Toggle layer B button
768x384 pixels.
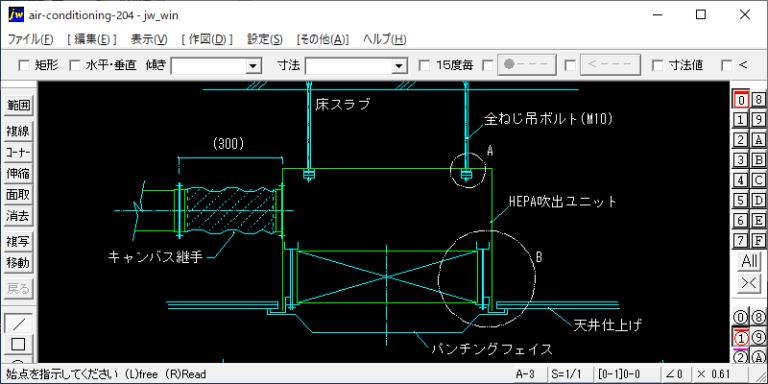758,160
